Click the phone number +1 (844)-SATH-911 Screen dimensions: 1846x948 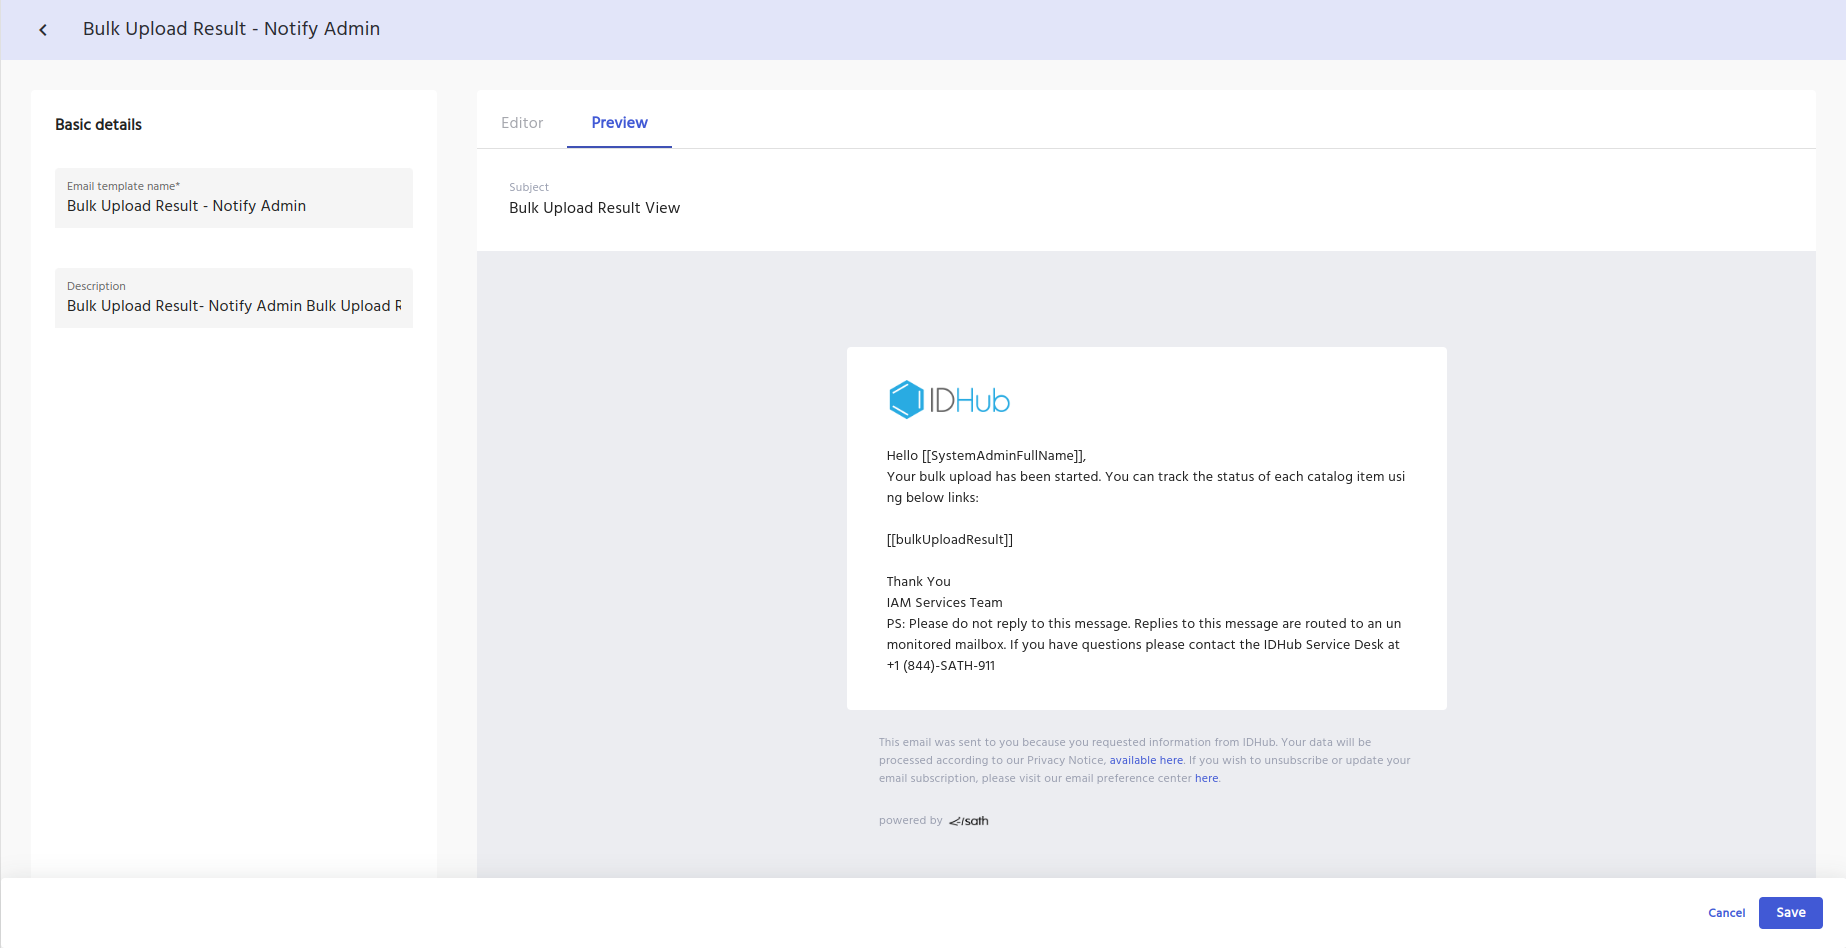point(940,666)
